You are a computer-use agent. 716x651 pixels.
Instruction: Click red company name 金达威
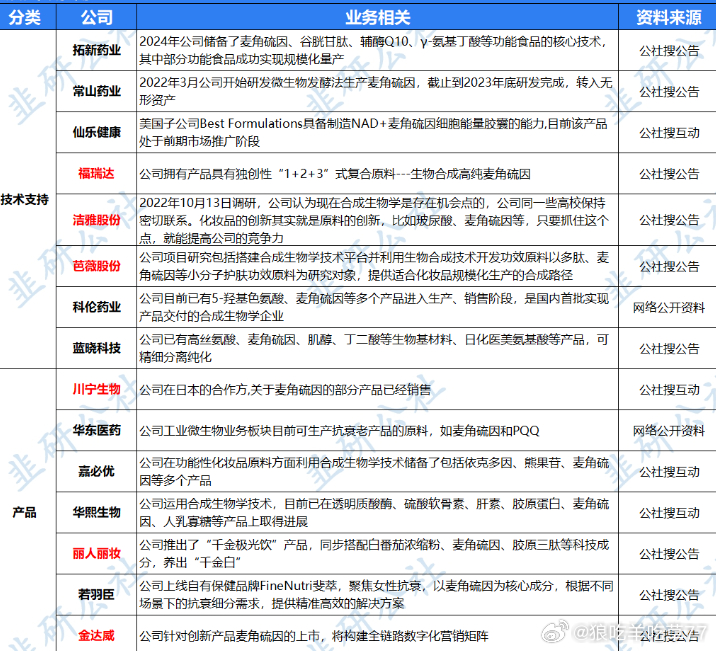click(x=96, y=635)
